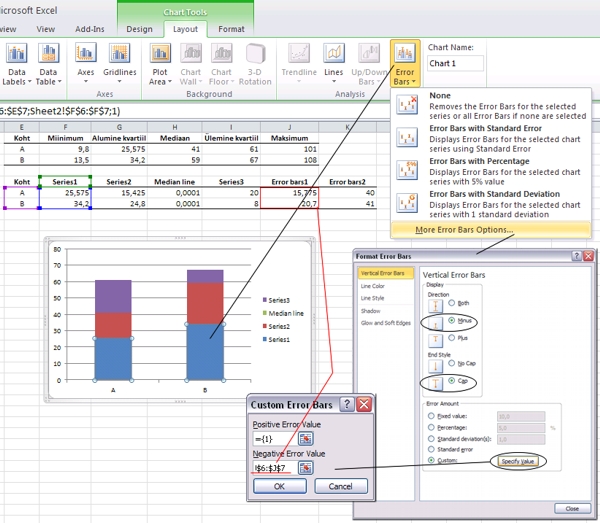Click OK in Custom Error Bars dialog
Image resolution: width=600 pixels, height=523 pixels.
click(x=279, y=486)
